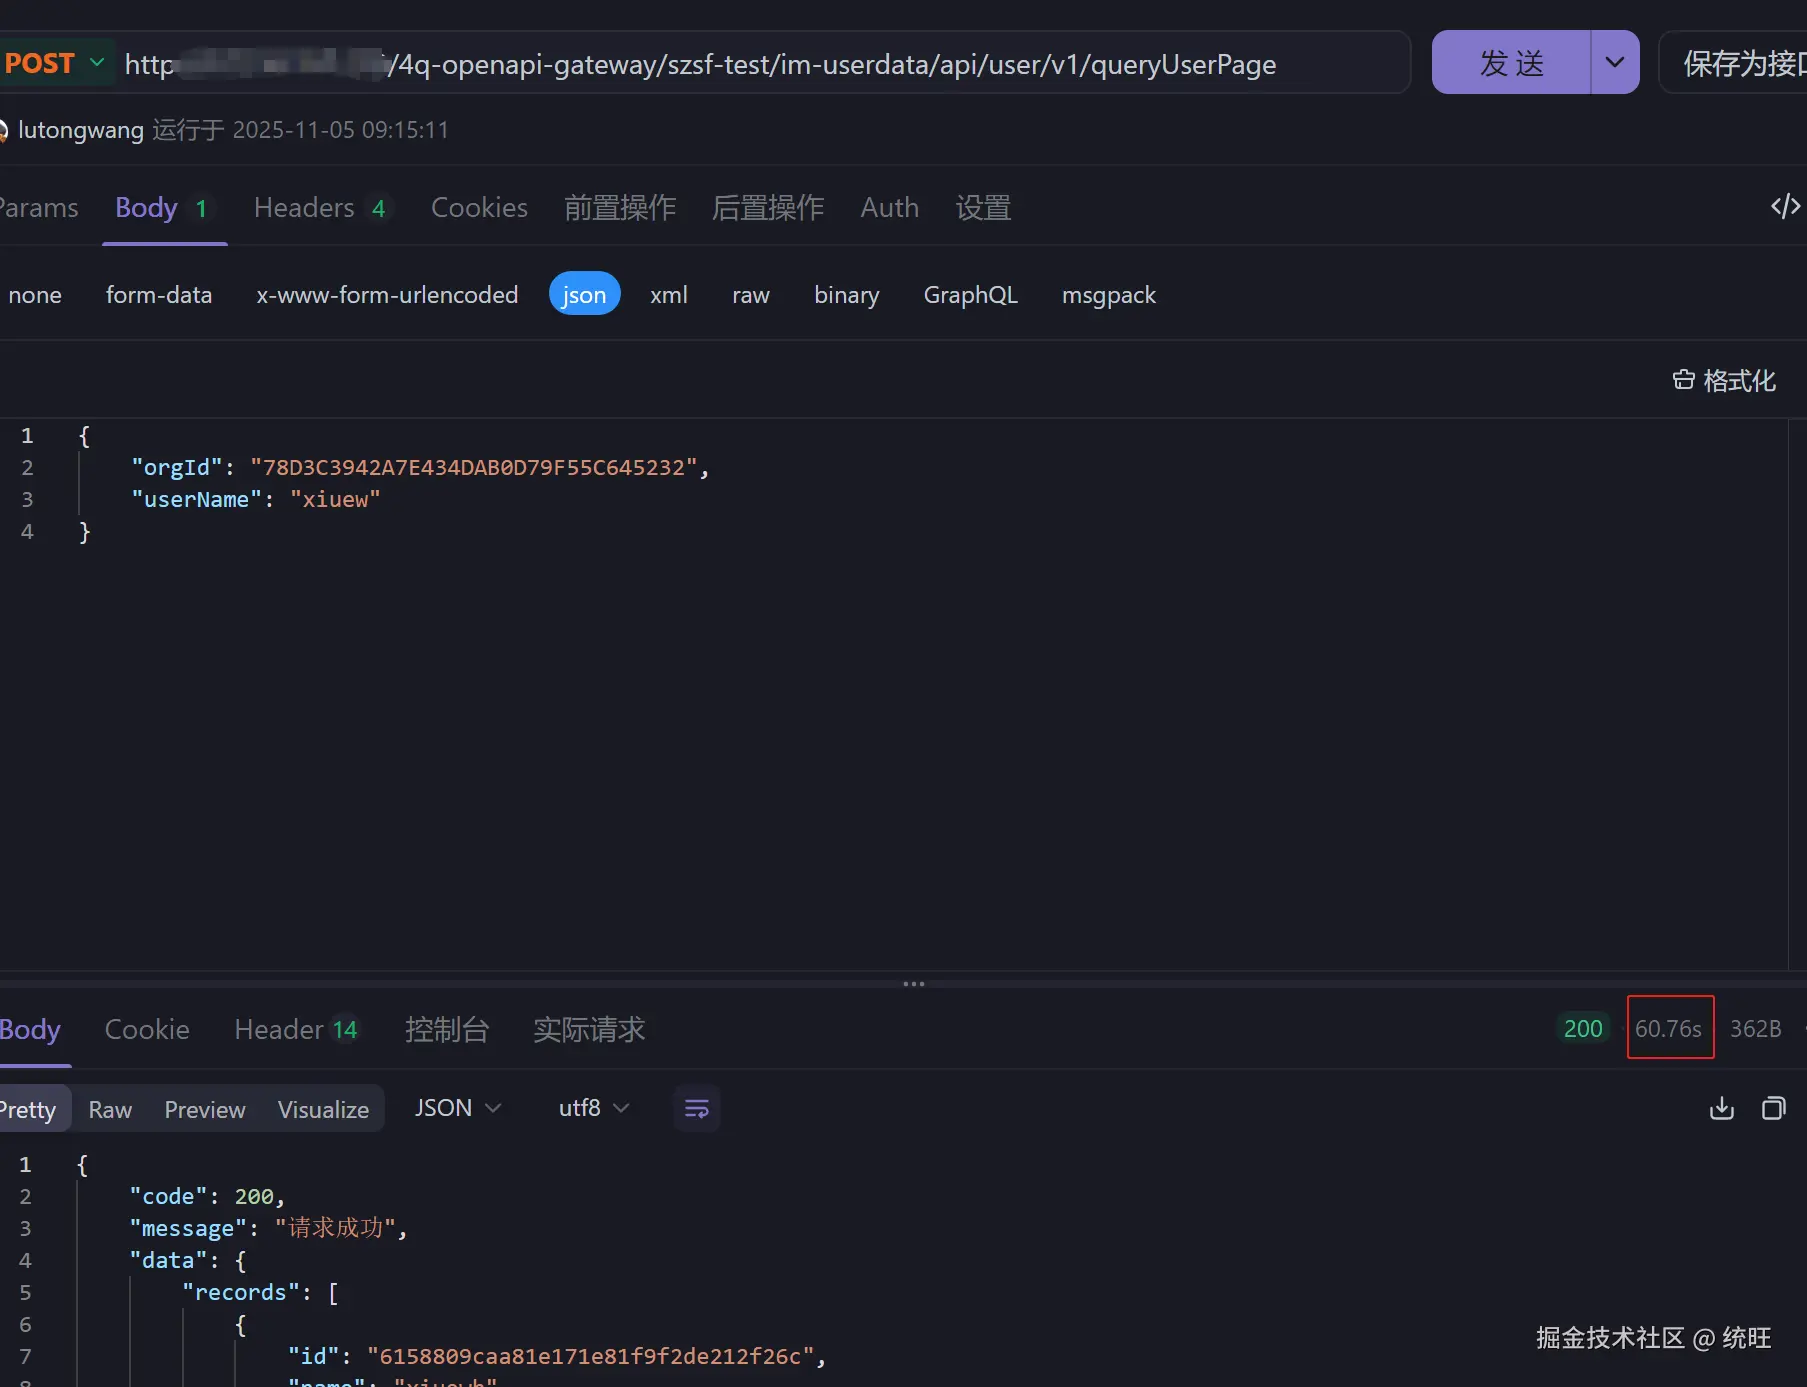The height and width of the screenshot is (1387, 1807).
Task: Switch response view to Visualize
Action: (323, 1109)
